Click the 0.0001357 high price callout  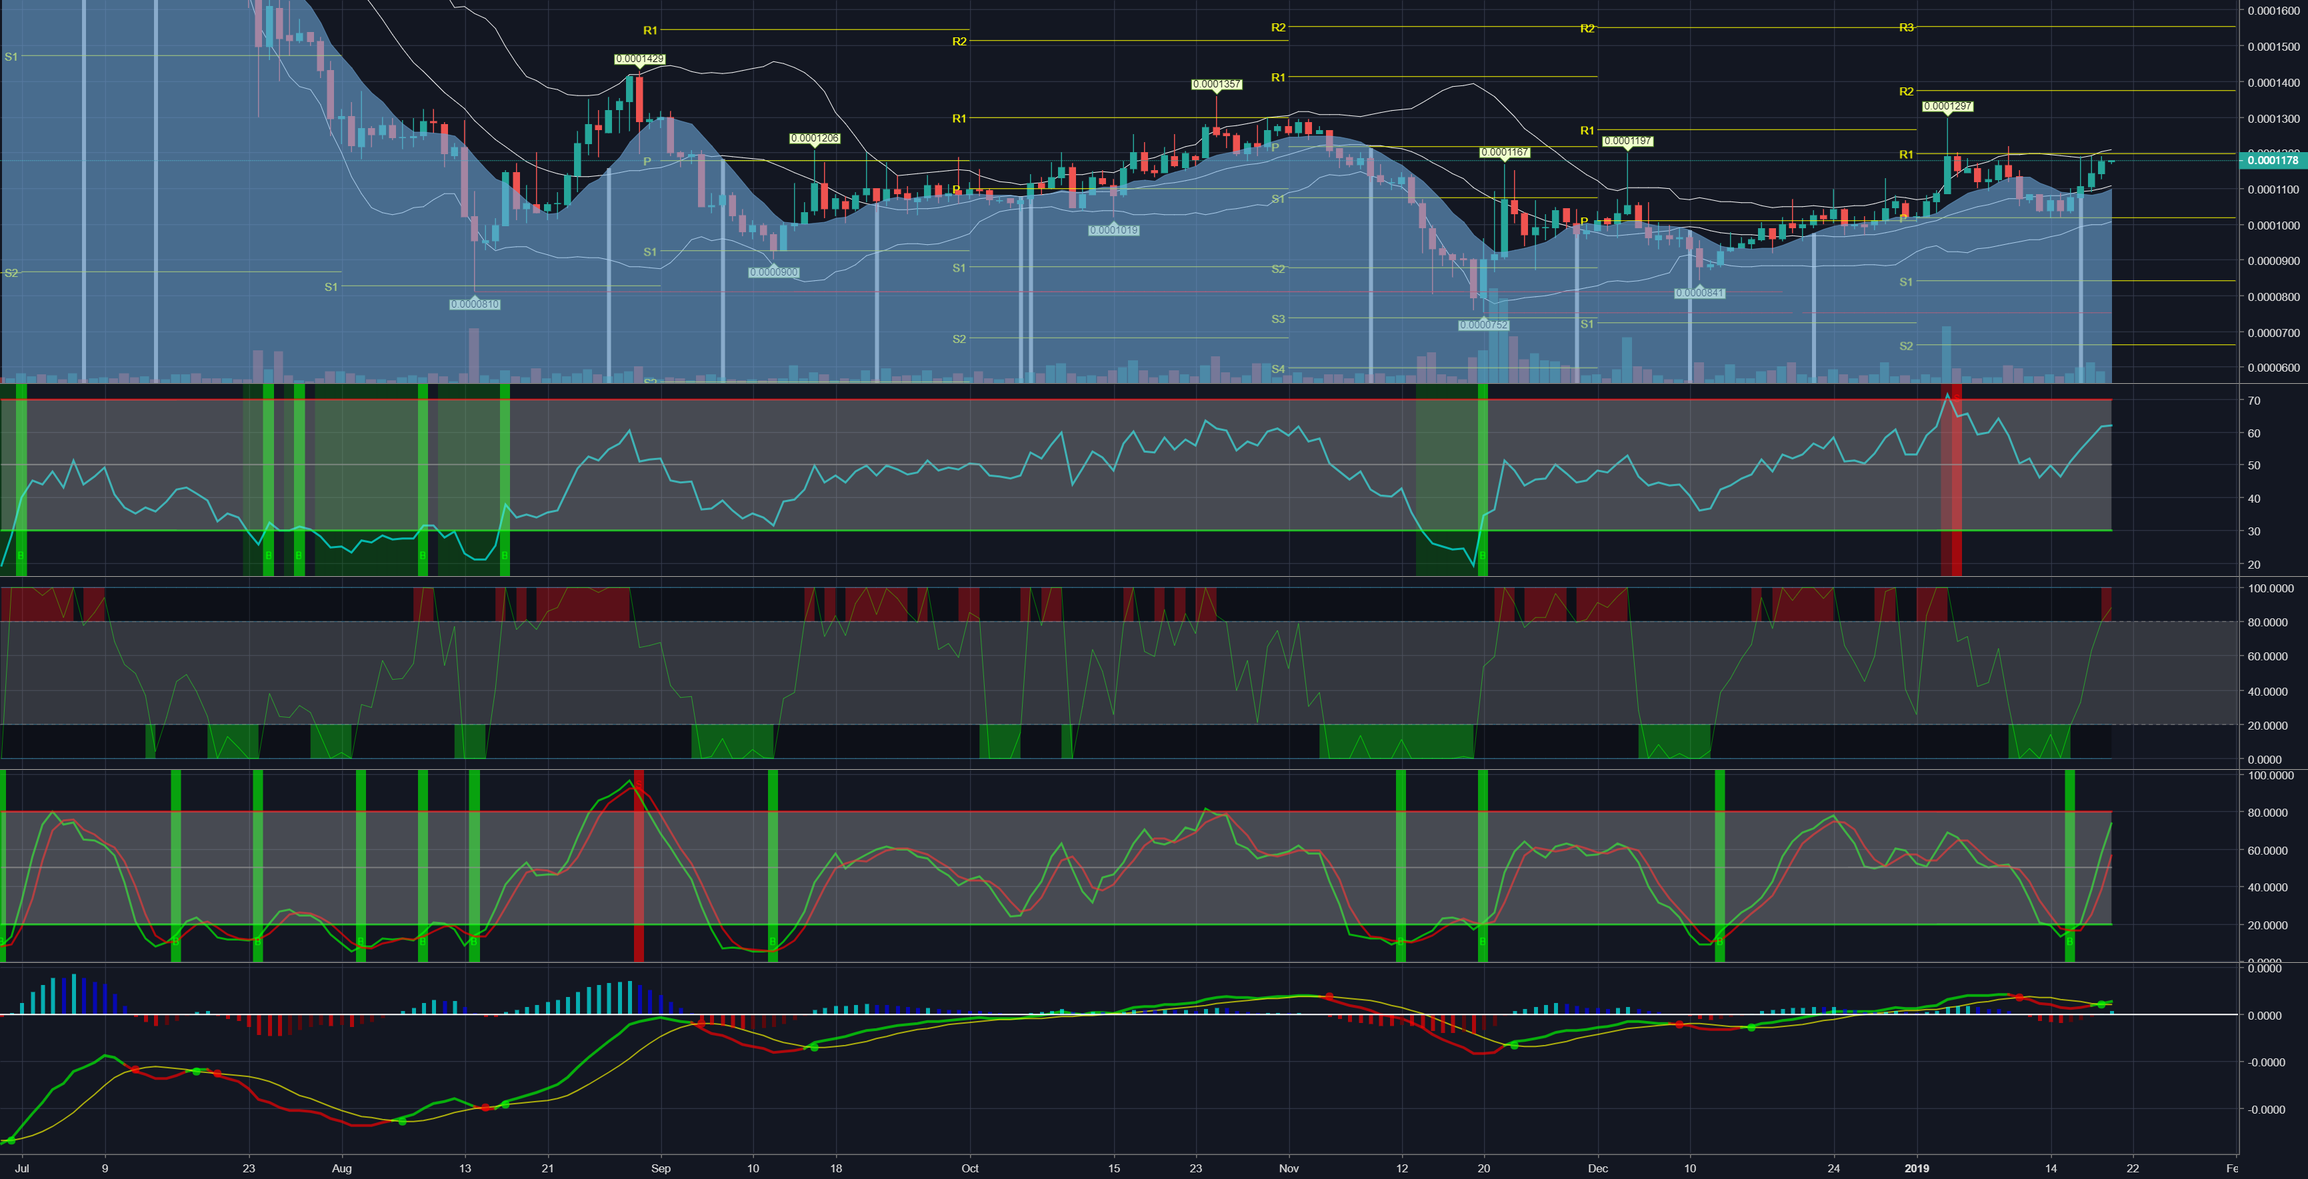tap(1216, 85)
